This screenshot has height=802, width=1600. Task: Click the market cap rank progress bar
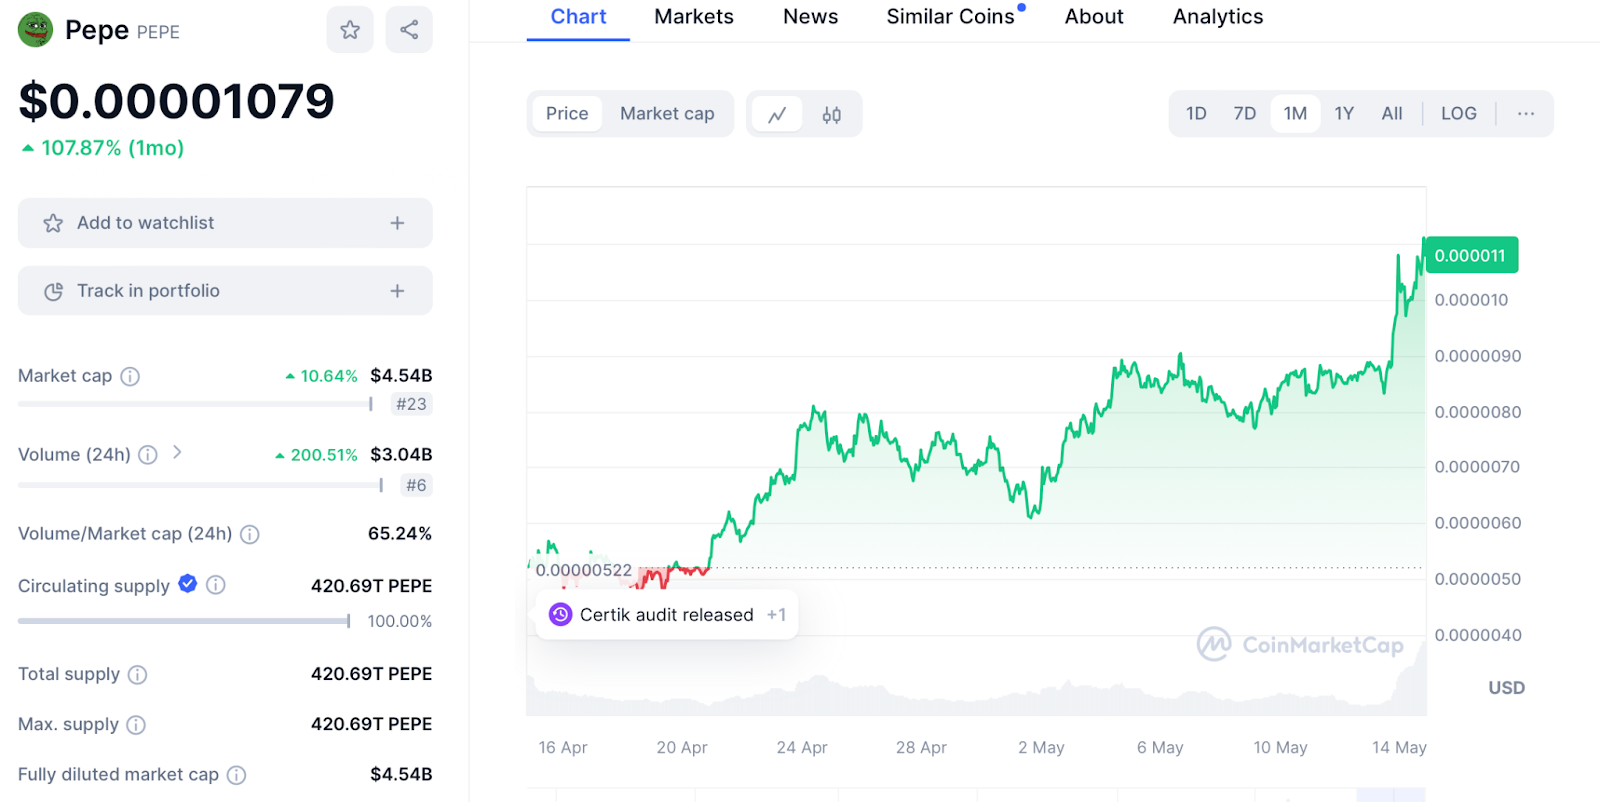(x=195, y=404)
